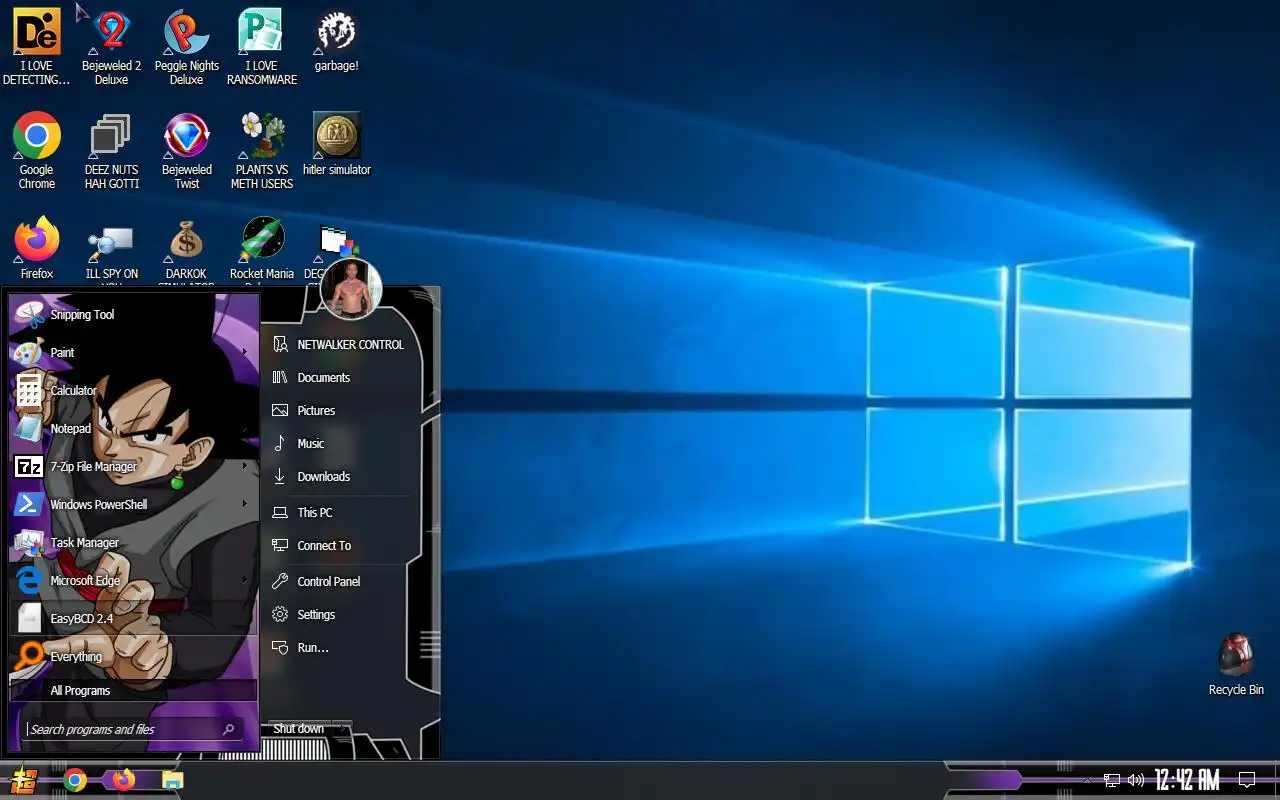Click the 12:42 AM taskbar clock

pos(1187,780)
